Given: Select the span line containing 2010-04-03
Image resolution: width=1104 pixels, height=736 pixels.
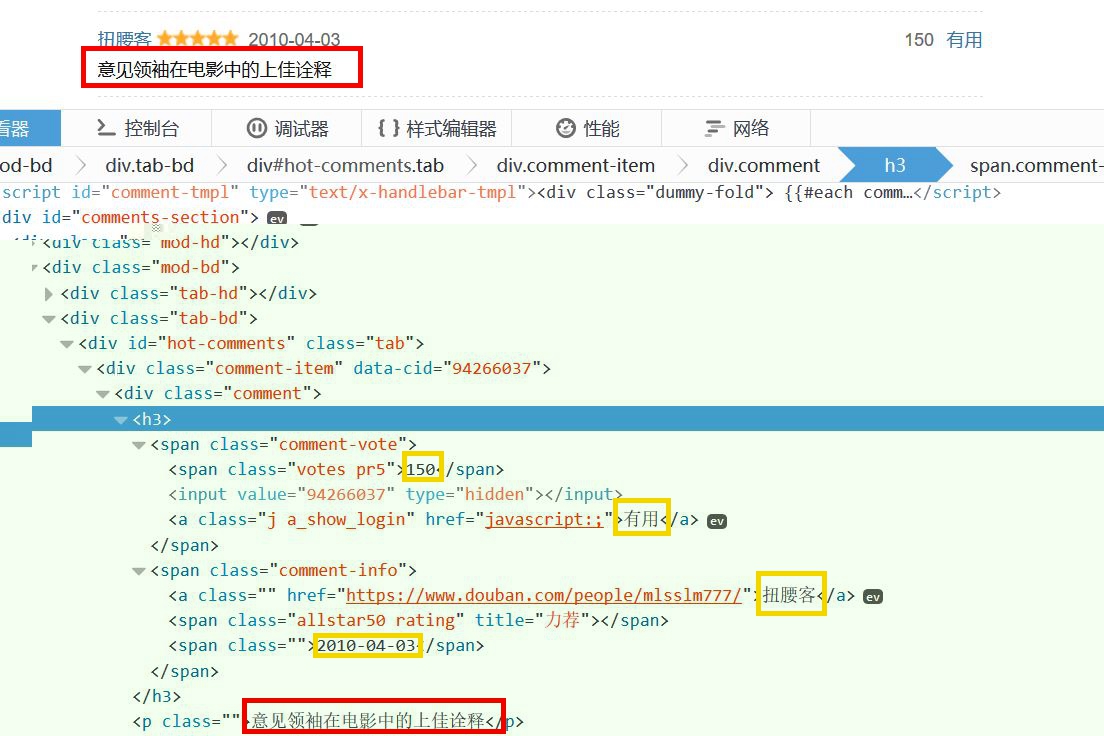Looking at the screenshot, I should [326, 646].
